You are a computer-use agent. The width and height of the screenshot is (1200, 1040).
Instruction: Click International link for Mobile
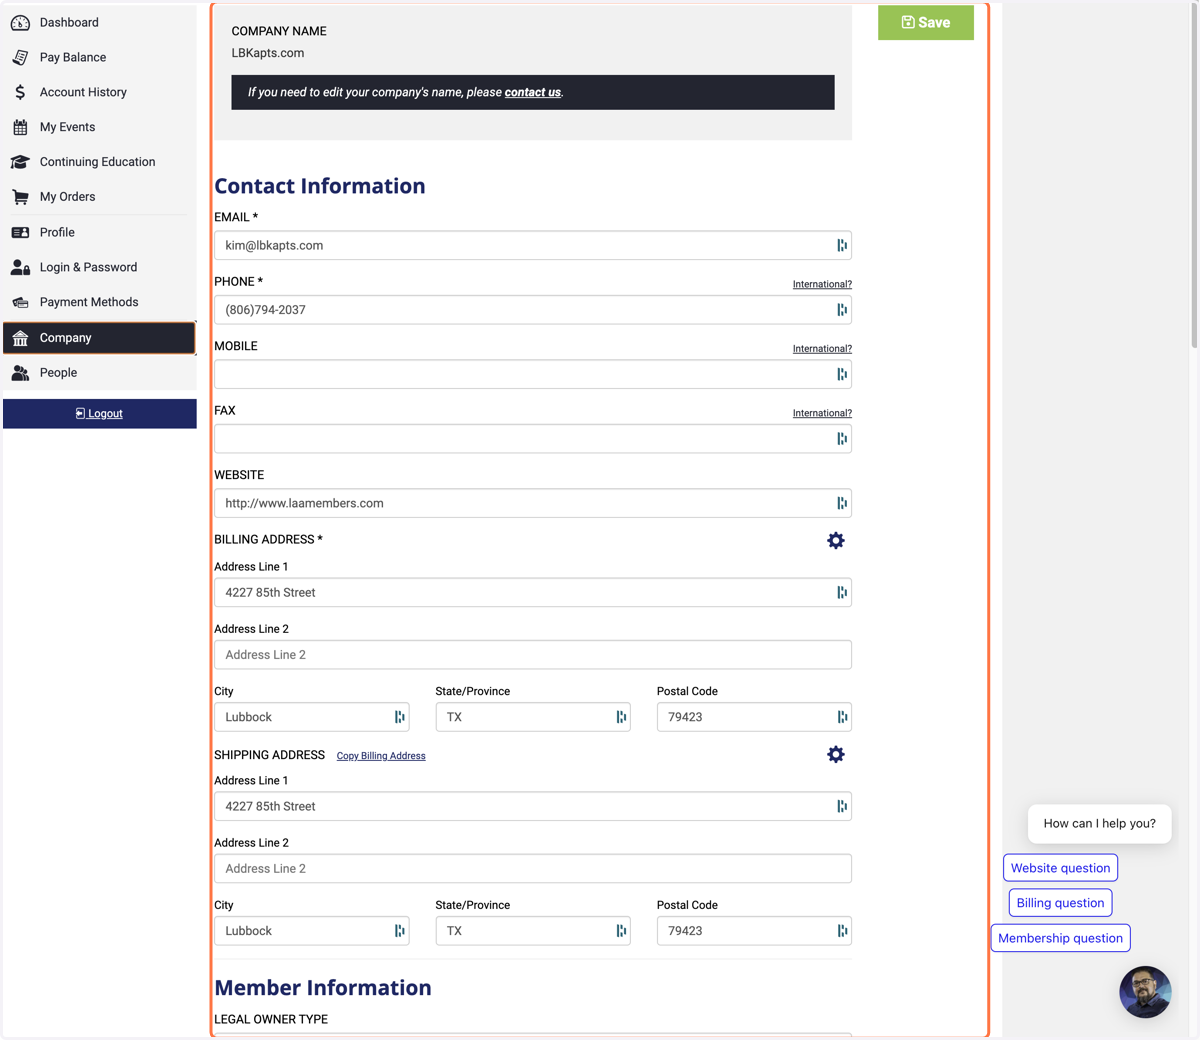[x=822, y=349]
